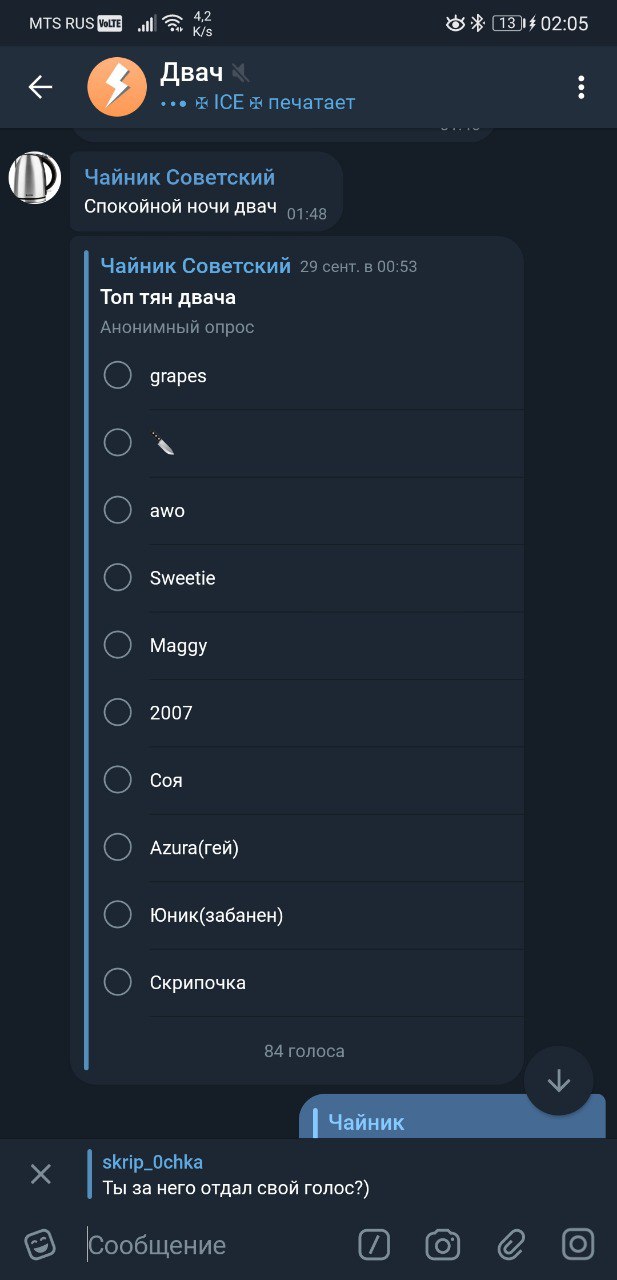The height and width of the screenshot is (1280, 617).
Task: Tap the back arrow in chat header
Action: click(40, 87)
